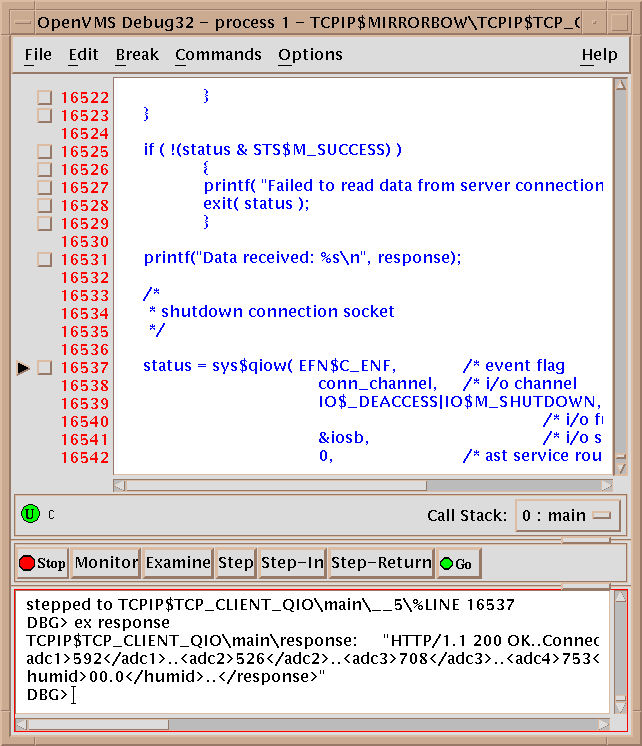Click the Step button
642x746 pixels.
click(x=236, y=563)
